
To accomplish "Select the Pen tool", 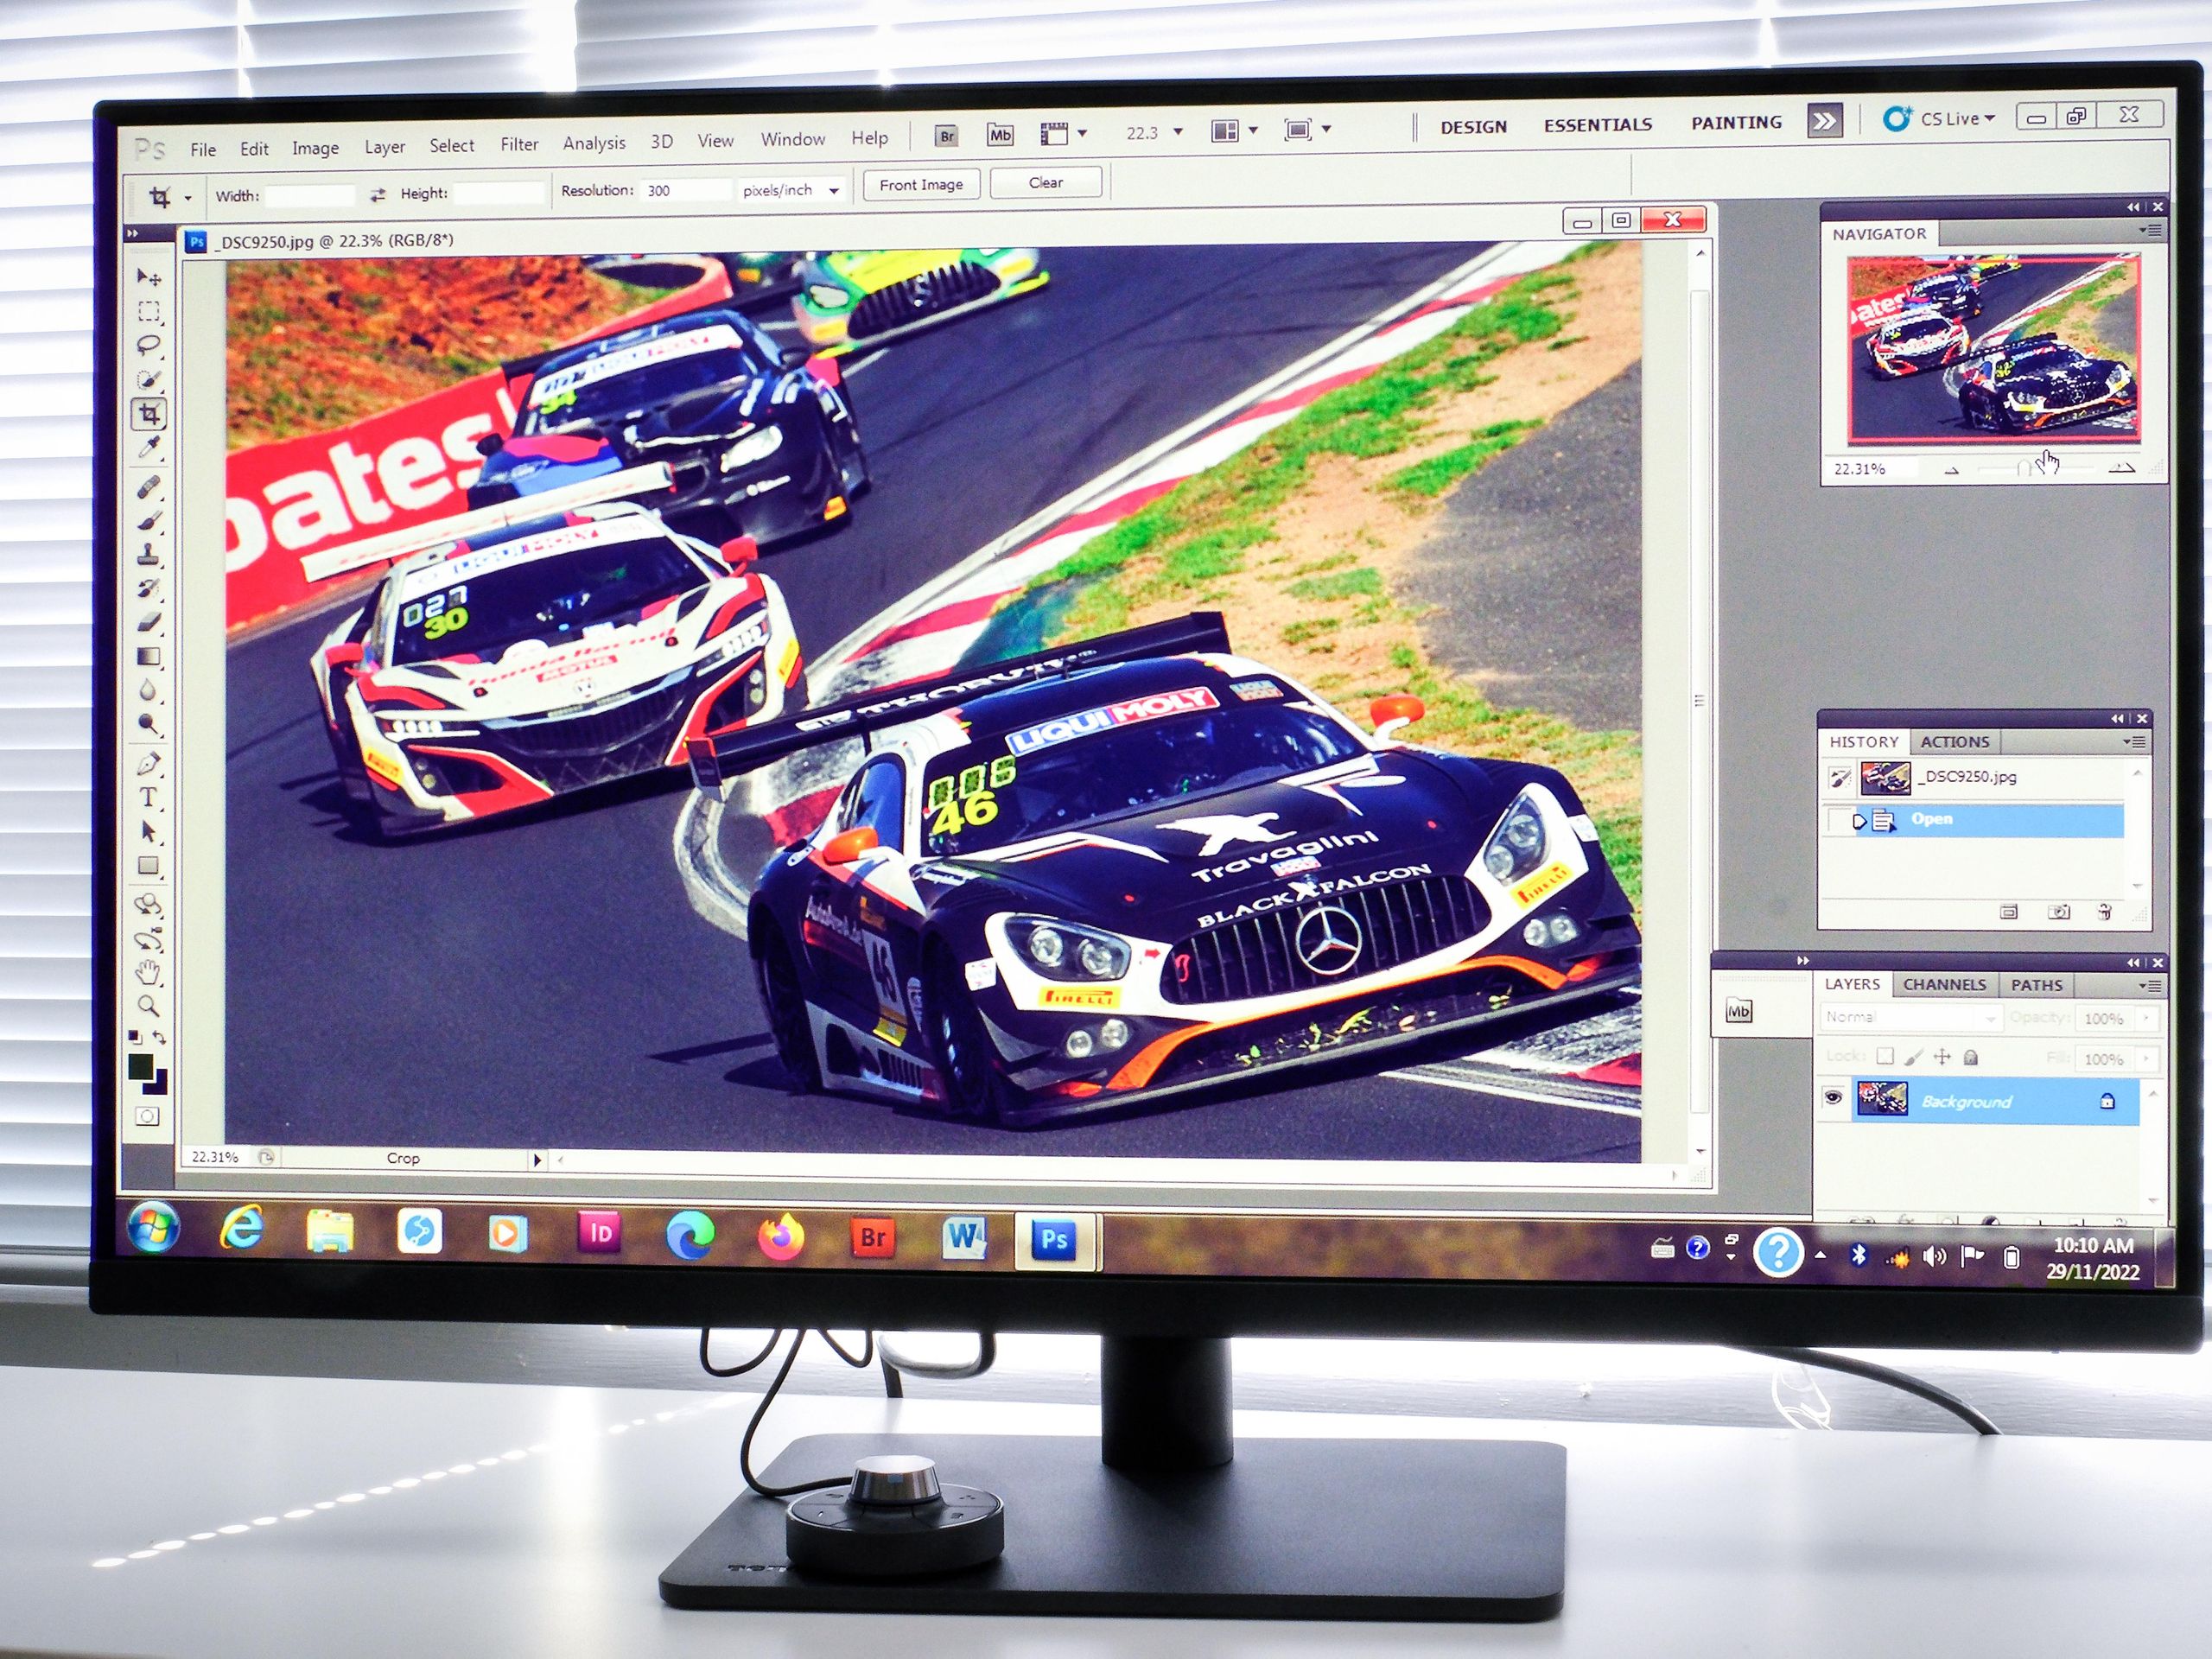I will (148, 764).
